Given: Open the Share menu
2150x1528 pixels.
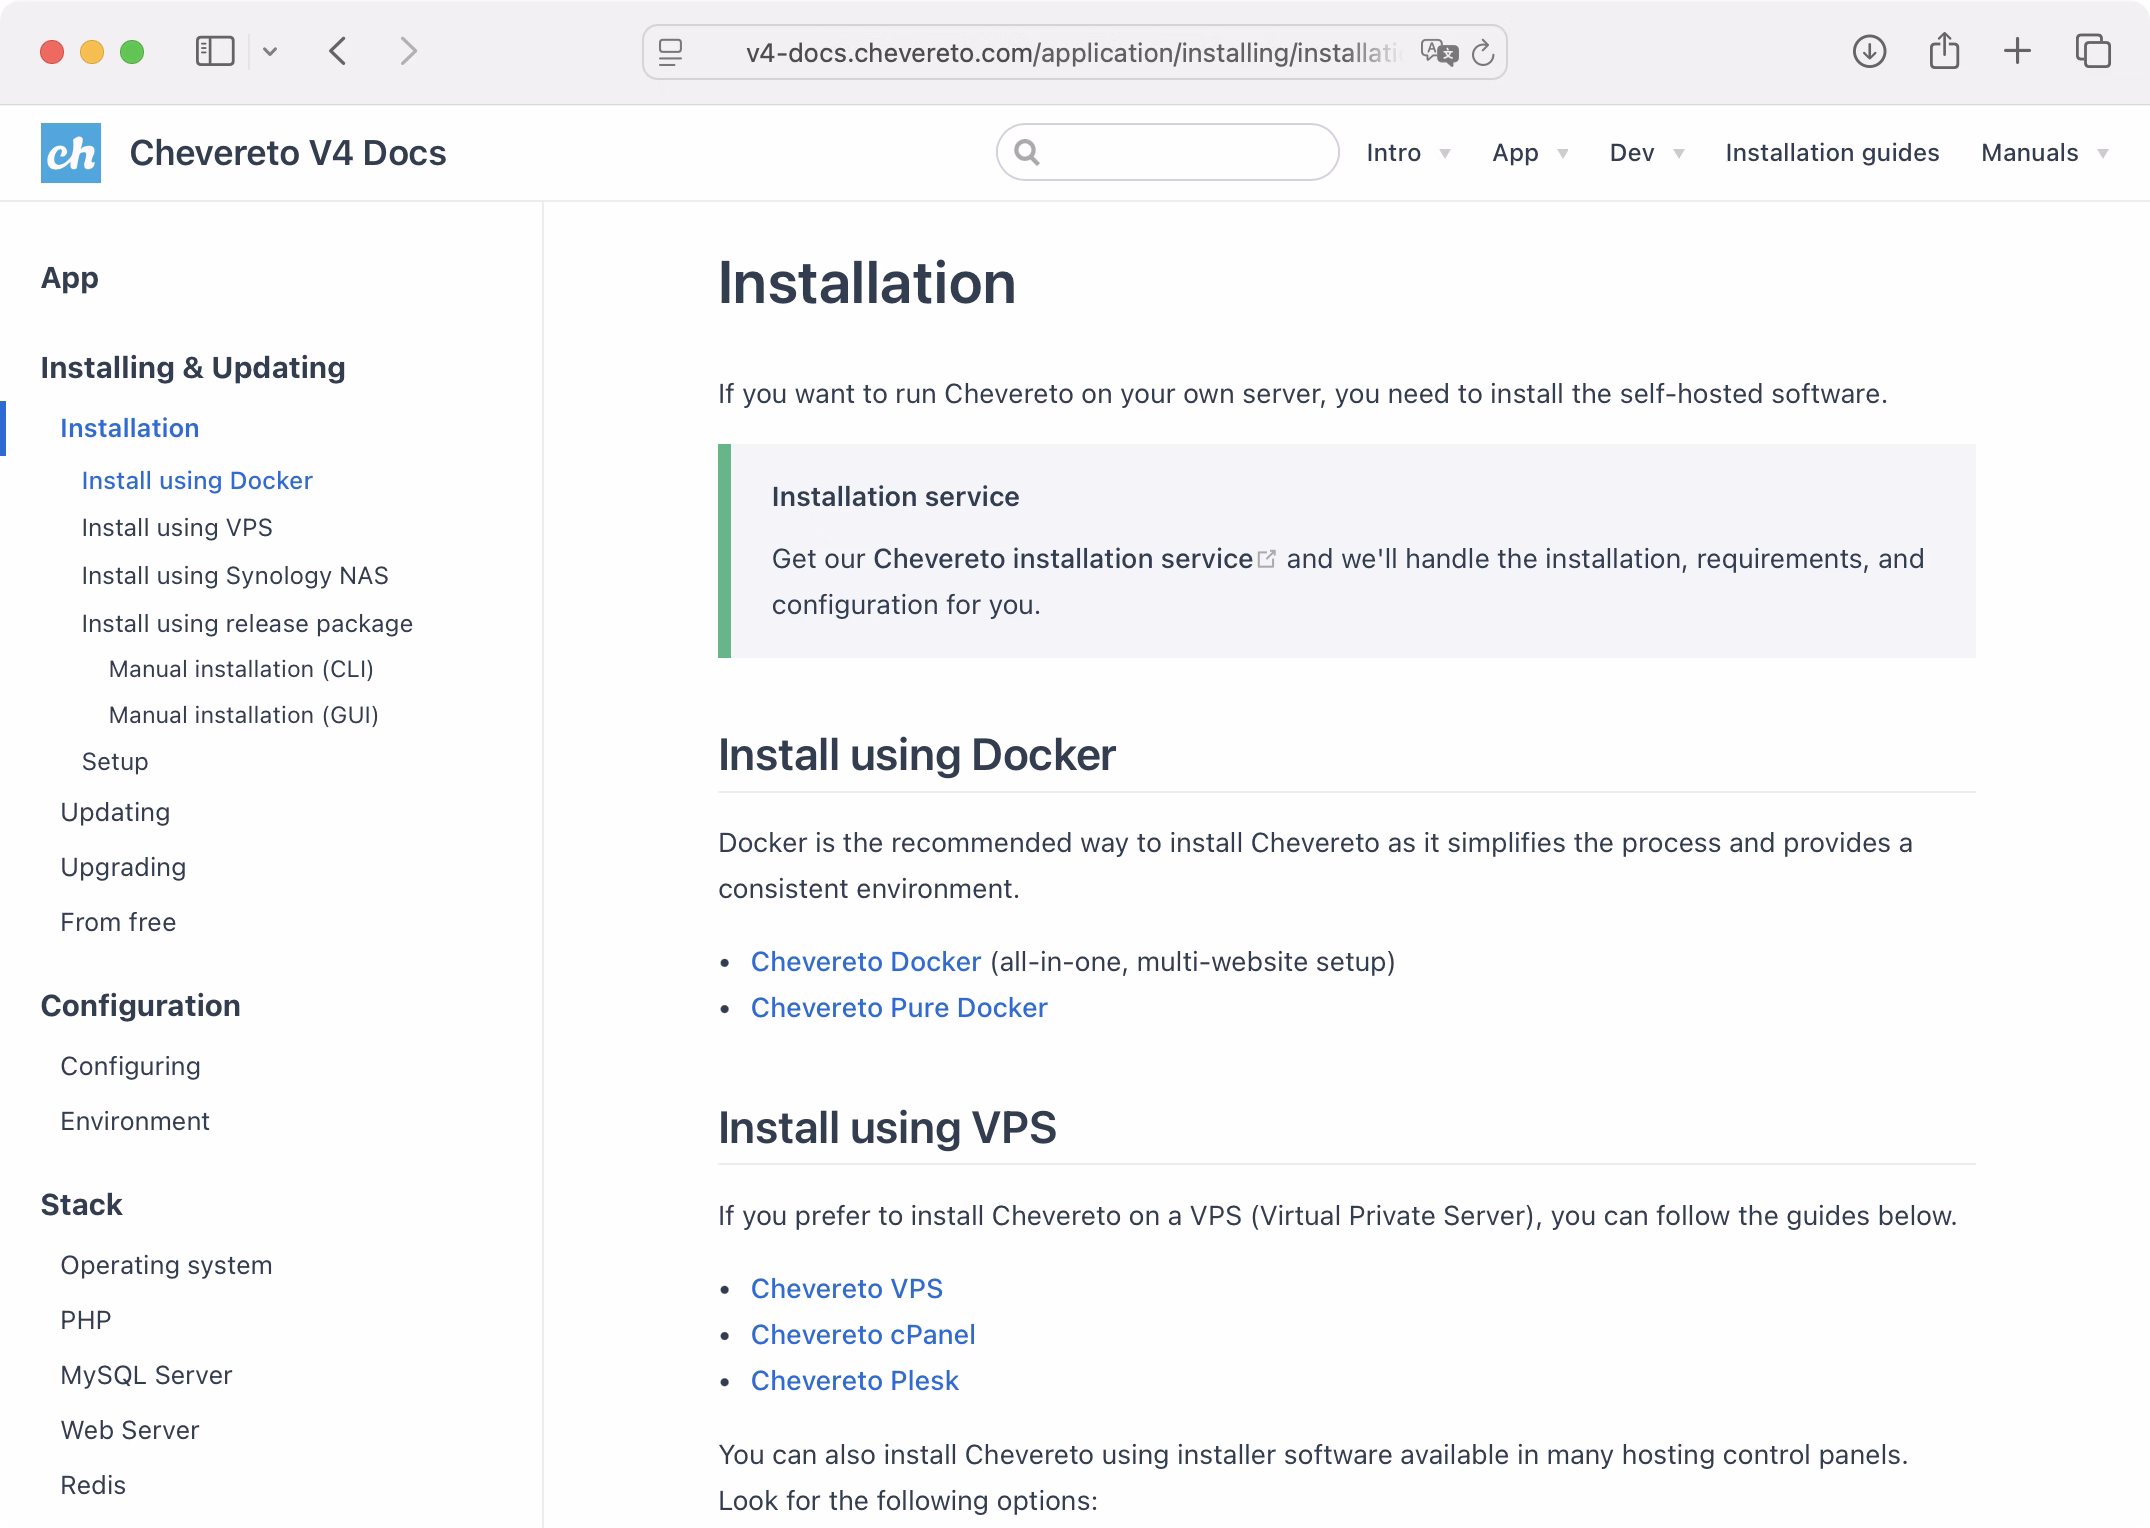Looking at the screenshot, I should tap(1944, 50).
